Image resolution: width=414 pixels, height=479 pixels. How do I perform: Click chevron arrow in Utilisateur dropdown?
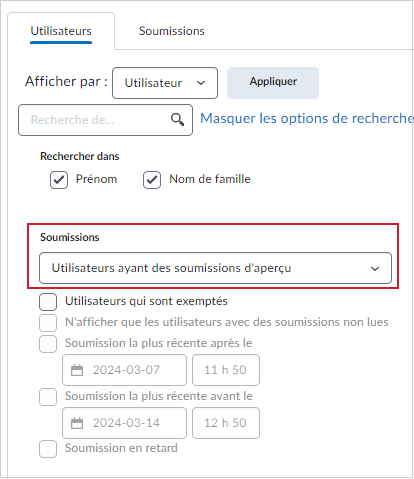201,83
